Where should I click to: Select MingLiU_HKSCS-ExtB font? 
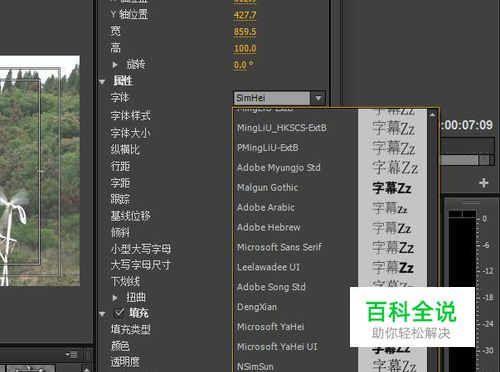click(282, 128)
